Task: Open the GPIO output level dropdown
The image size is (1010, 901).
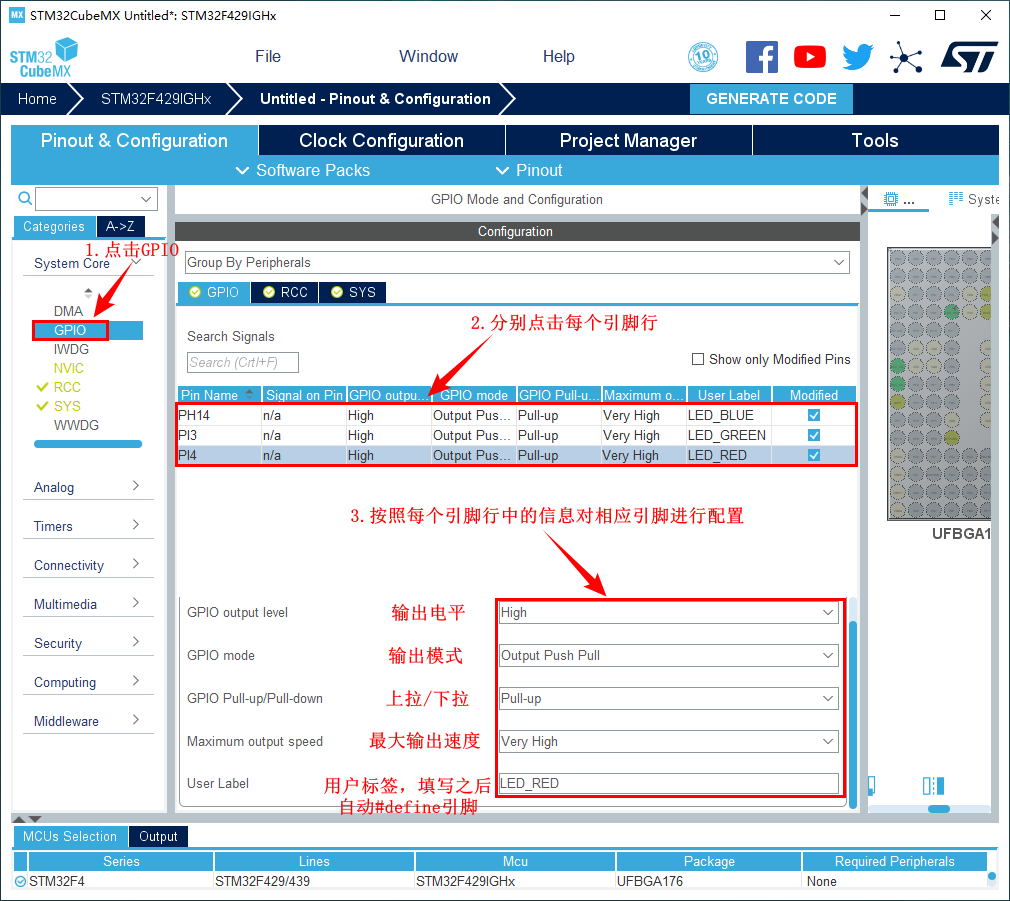Action: [668, 613]
